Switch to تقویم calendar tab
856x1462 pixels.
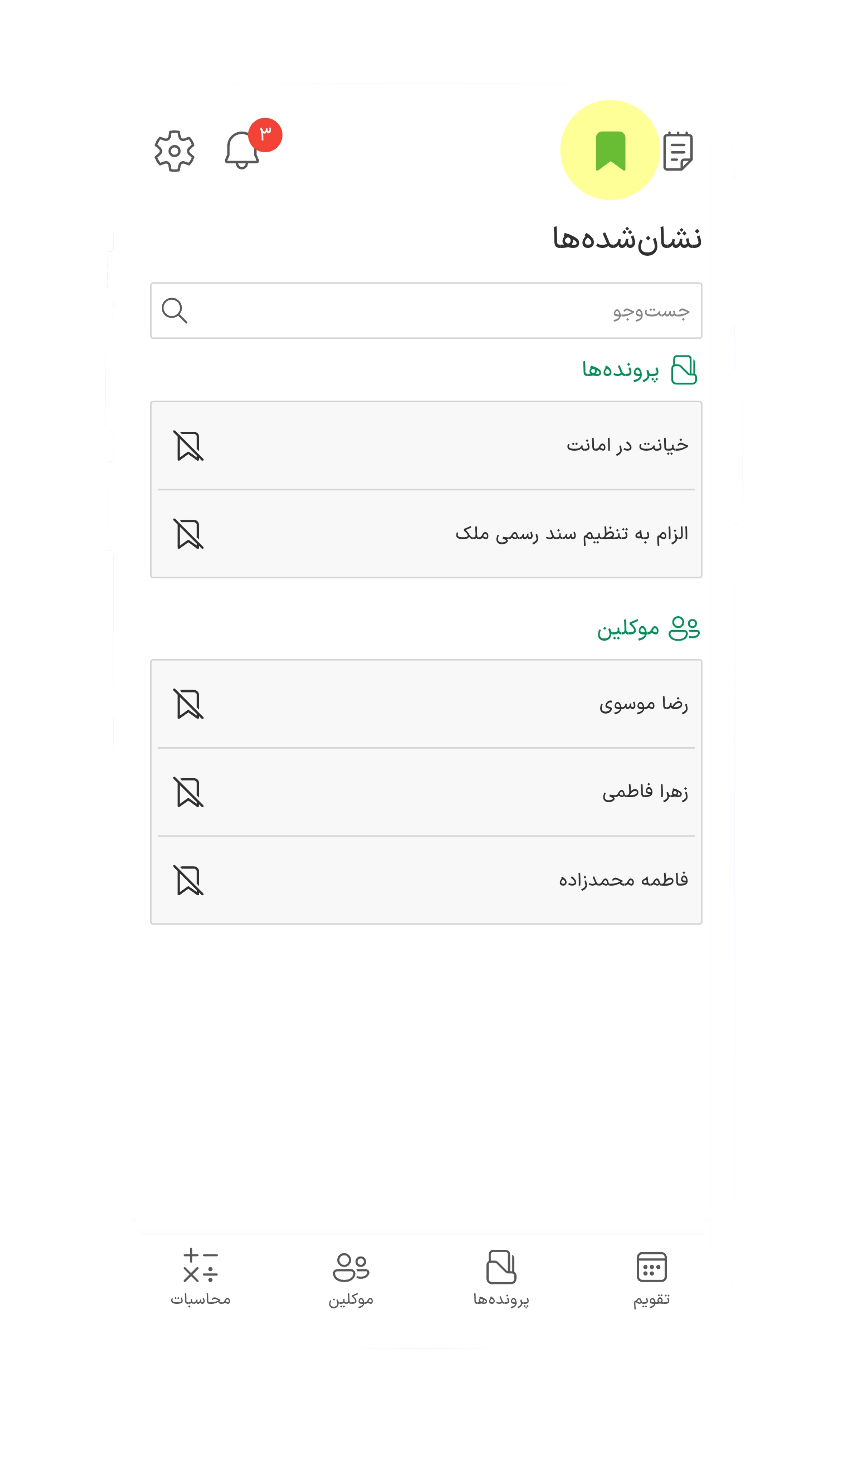click(x=651, y=1278)
